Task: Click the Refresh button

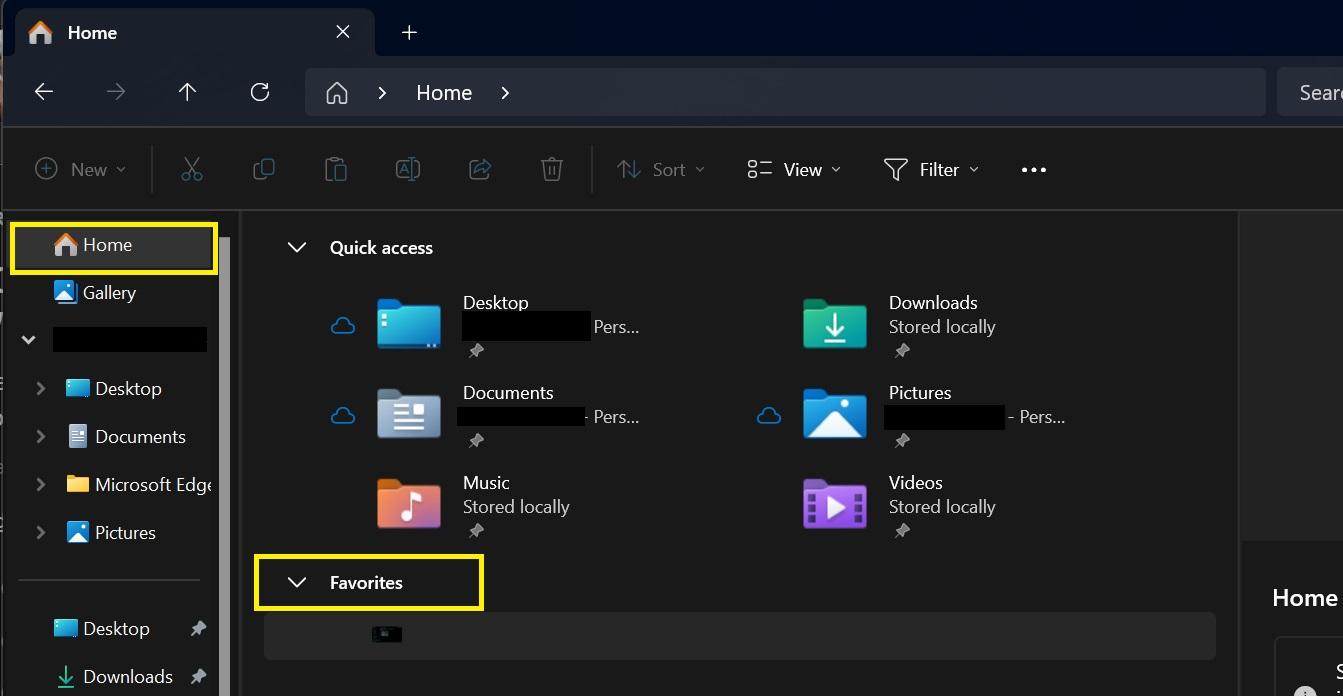Action: point(259,91)
